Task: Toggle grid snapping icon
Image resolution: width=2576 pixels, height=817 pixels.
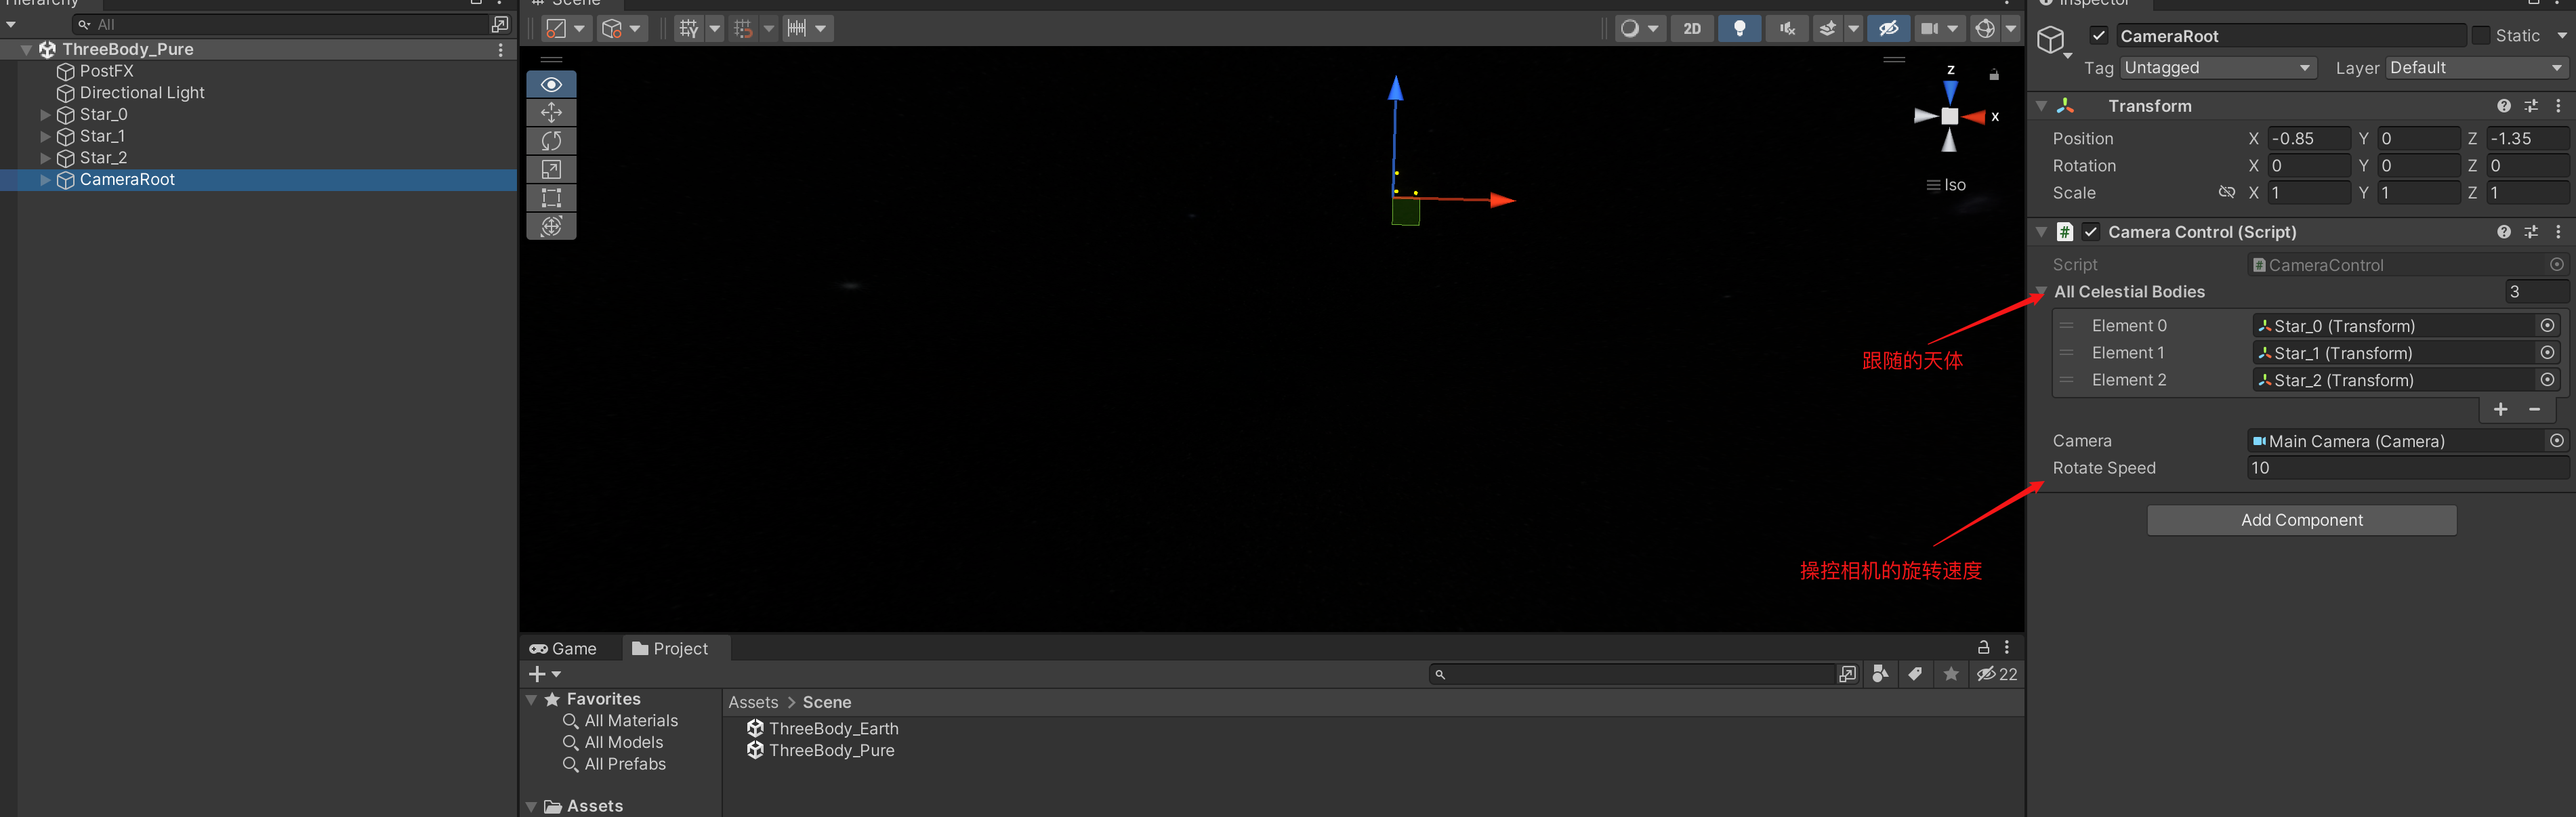Action: (743, 29)
